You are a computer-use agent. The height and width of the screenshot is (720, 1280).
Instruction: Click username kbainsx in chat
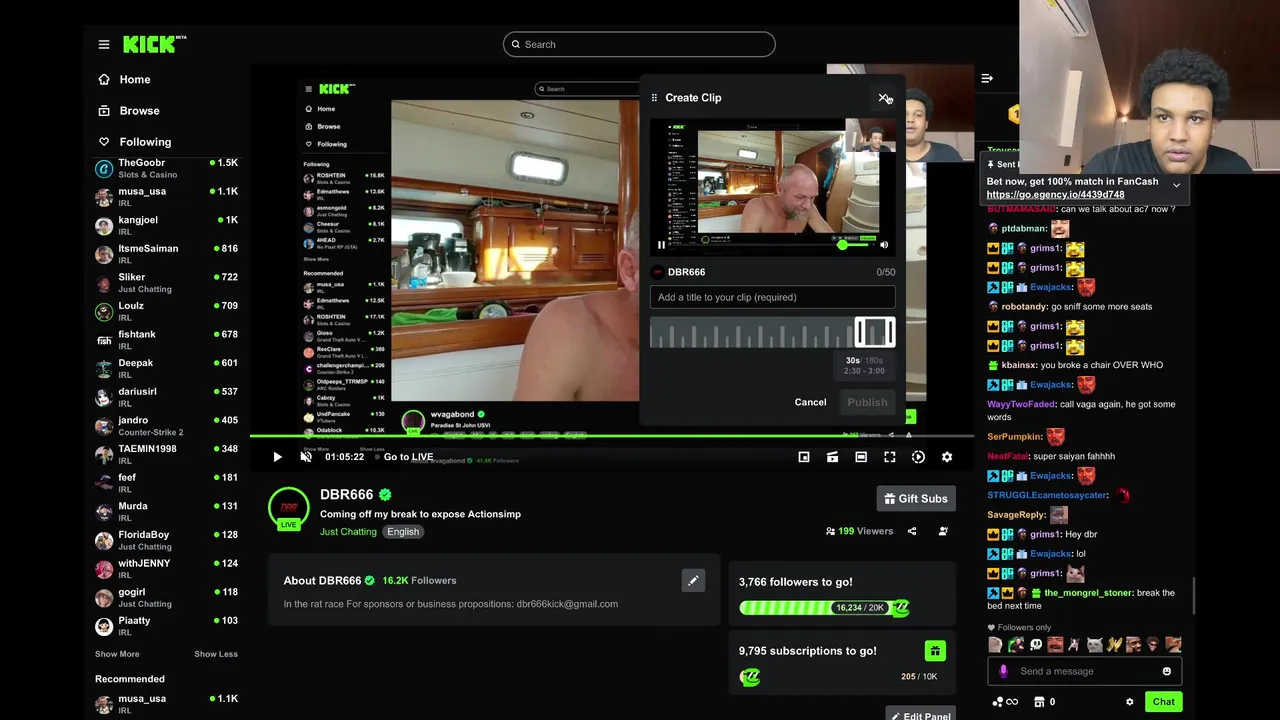point(1018,365)
